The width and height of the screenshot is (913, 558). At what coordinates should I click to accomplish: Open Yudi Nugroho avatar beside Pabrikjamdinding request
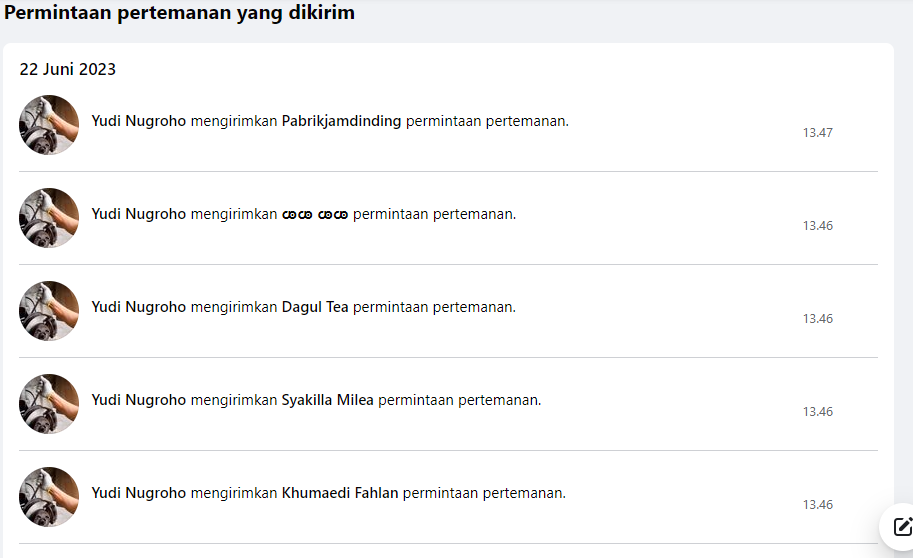pyautogui.click(x=49, y=125)
